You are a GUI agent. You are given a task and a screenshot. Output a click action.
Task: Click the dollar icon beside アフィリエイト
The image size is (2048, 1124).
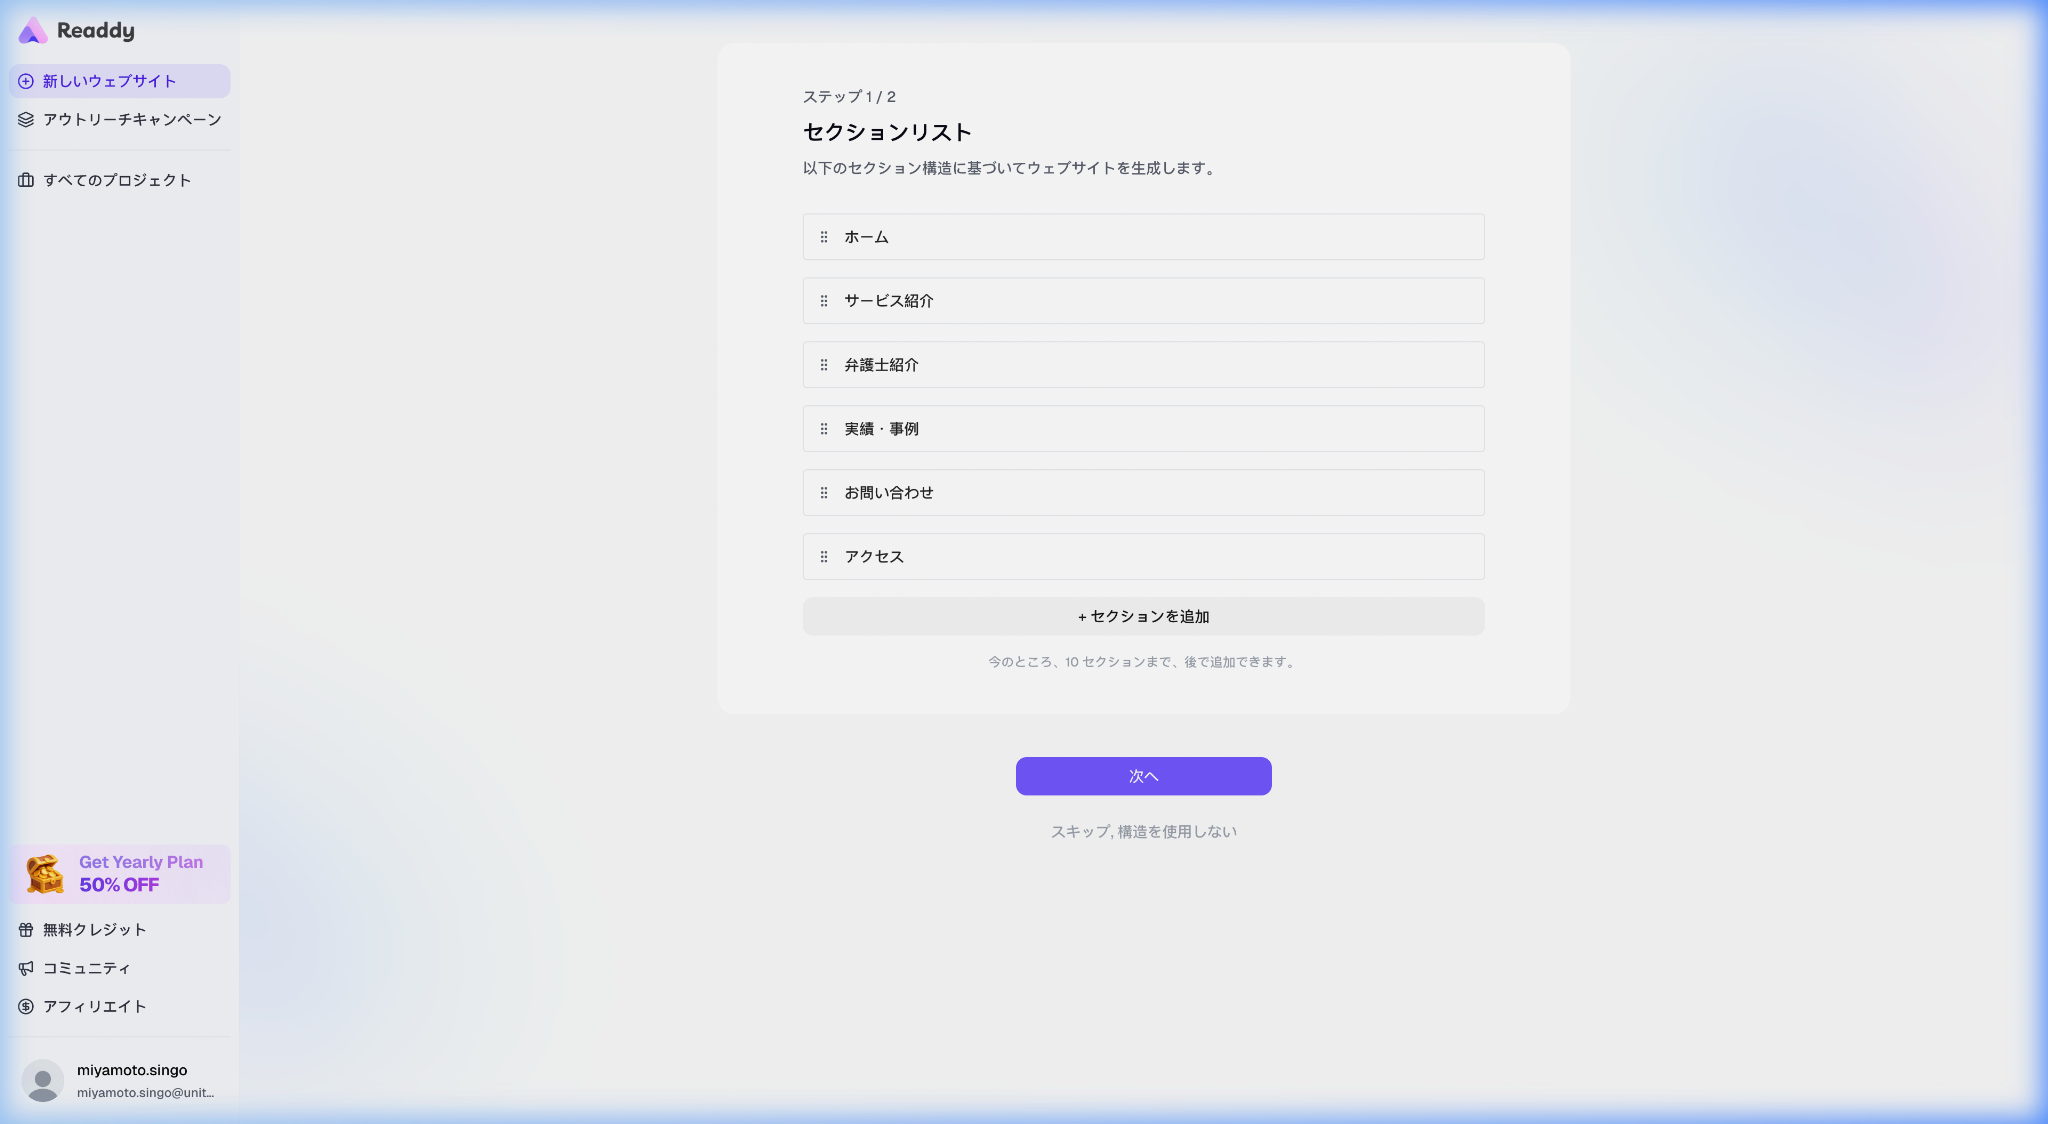(x=26, y=1006)
